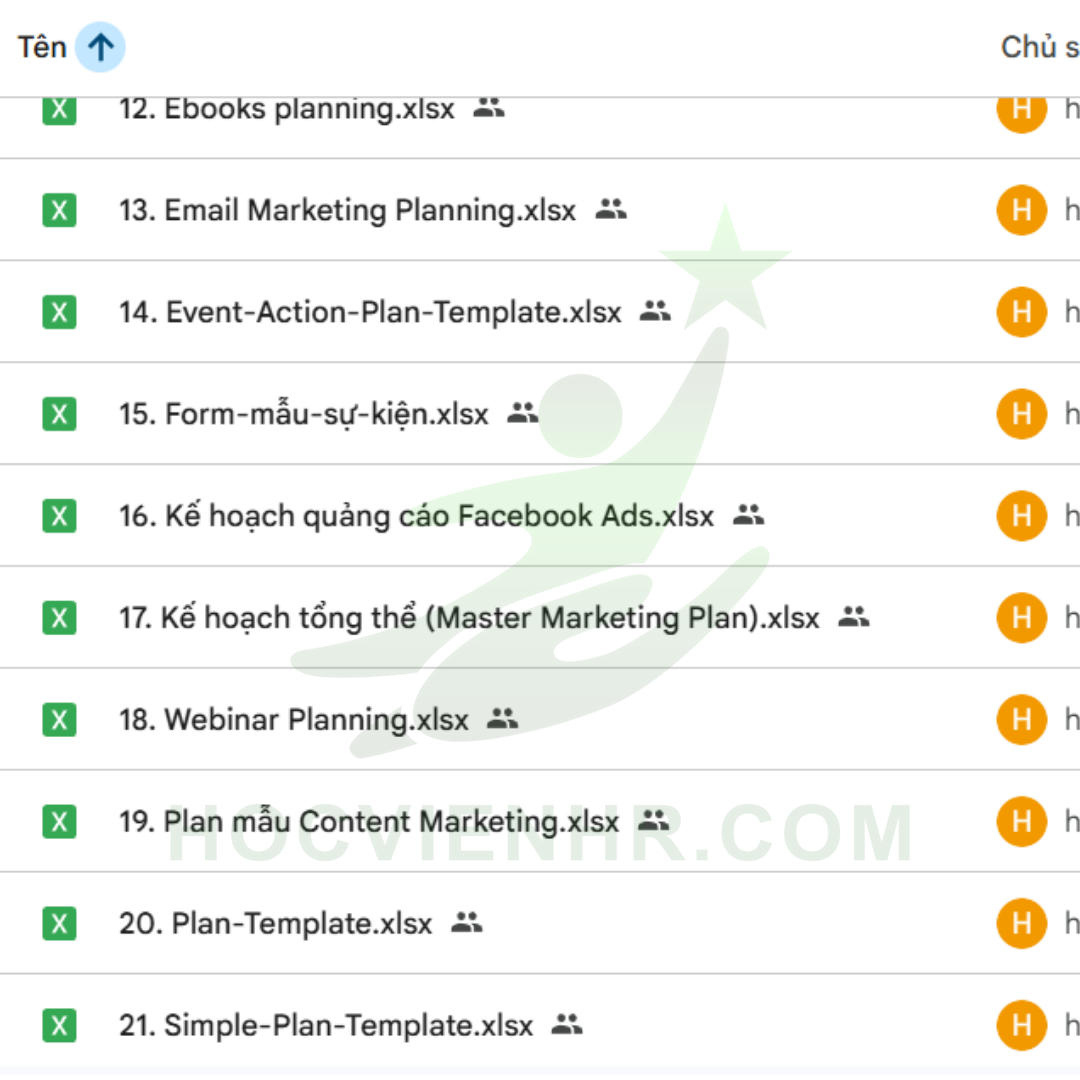Open 18. Webinar Planning.xlsx

tap(293, 720)
